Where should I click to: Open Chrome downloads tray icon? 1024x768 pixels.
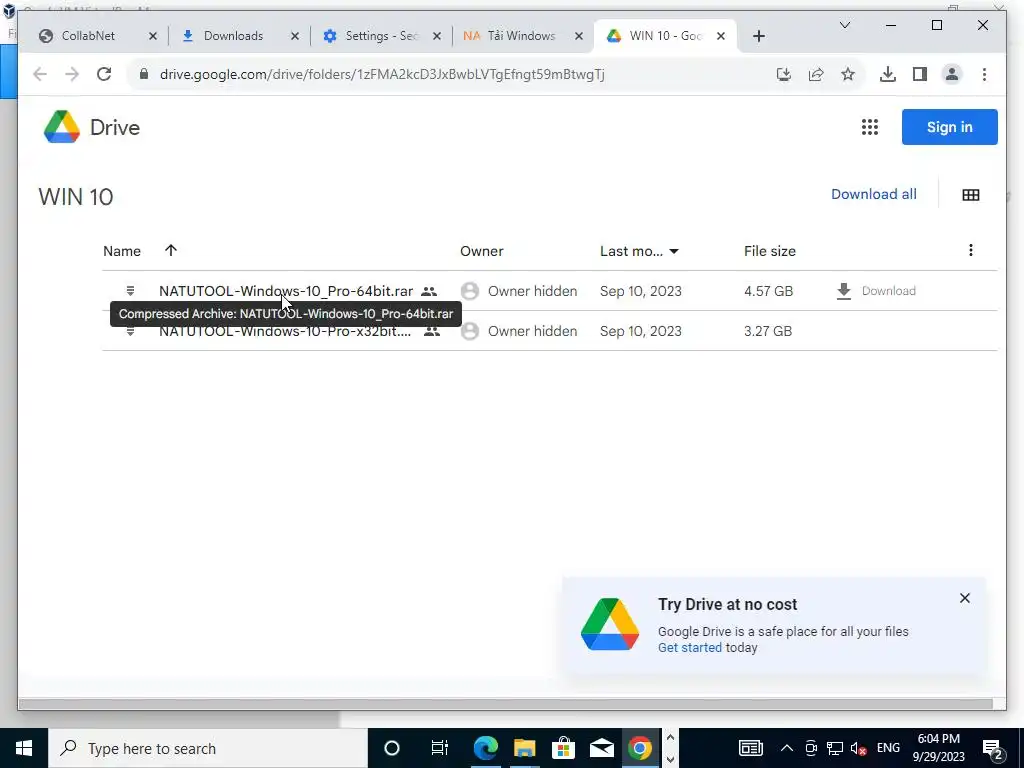point(888,74)
